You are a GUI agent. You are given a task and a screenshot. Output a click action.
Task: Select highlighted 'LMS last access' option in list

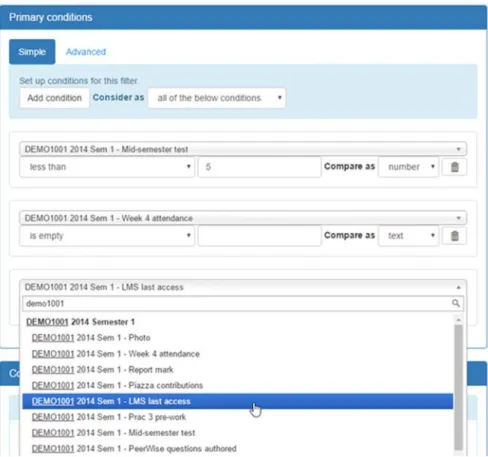[x=238, y=401]
